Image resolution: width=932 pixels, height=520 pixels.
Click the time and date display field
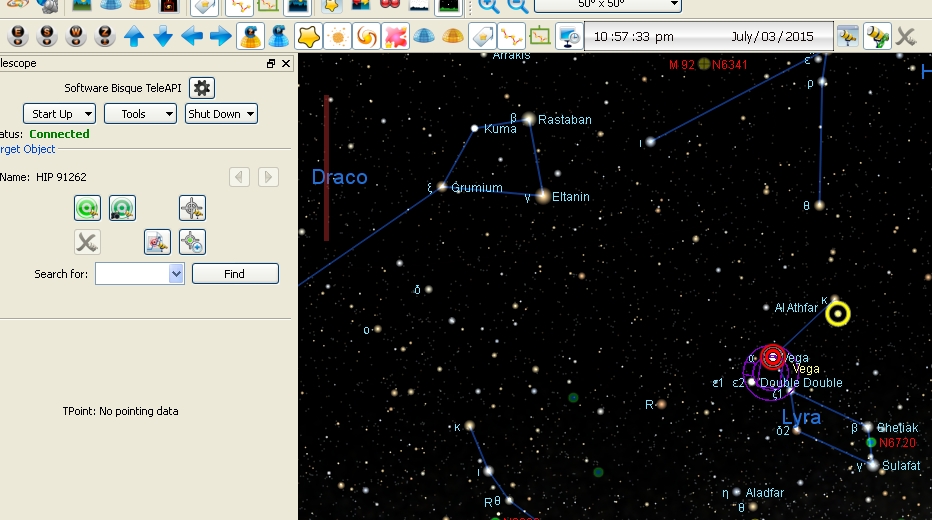click(709, 36)
